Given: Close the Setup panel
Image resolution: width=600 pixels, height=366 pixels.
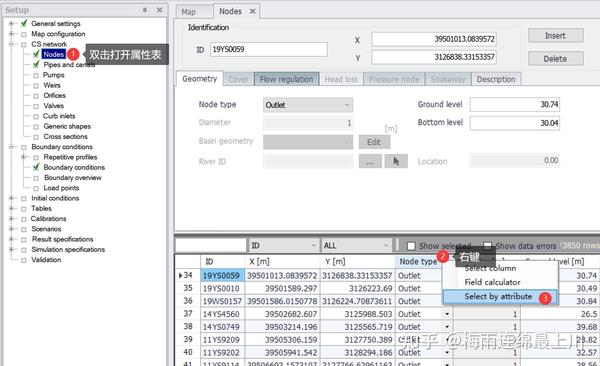Looking at the screenshot, I should click(x=160, y=10).
